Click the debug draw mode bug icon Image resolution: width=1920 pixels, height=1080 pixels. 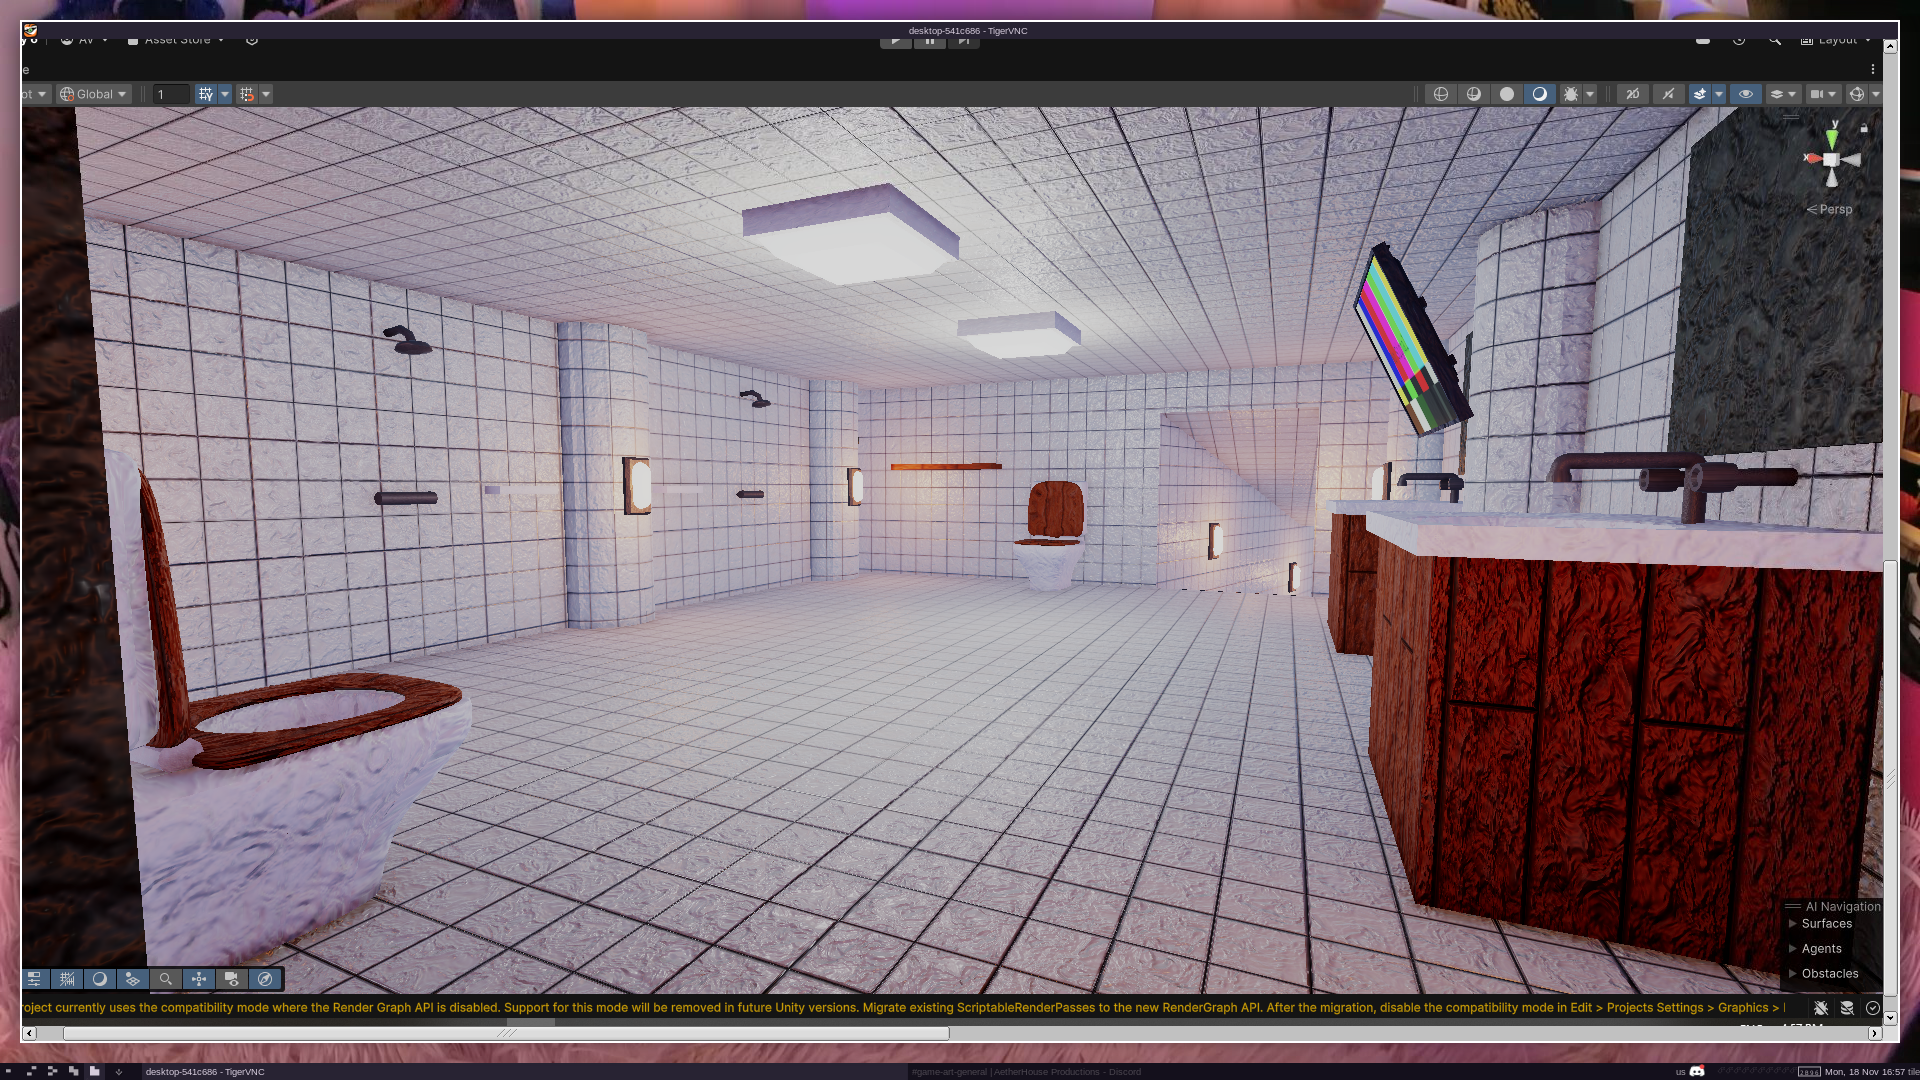tap(1571, 94)
